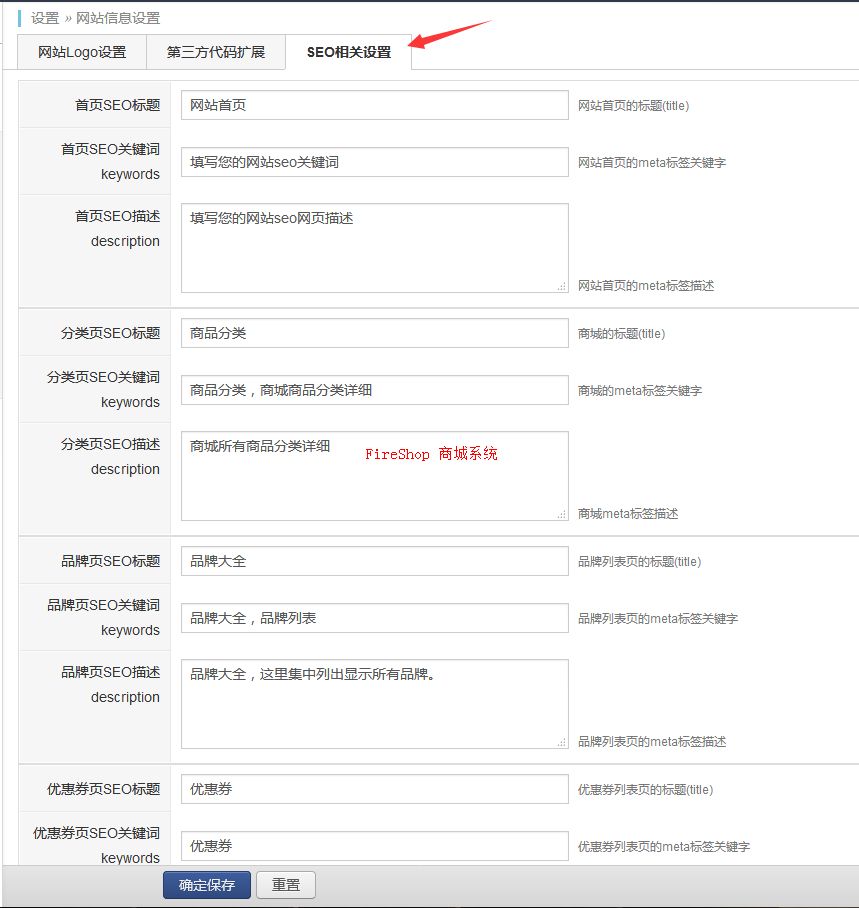The image size is (859, 908).
Task: Click the 首页SEO描述 description textarea
Action: (x=375, y=248)
